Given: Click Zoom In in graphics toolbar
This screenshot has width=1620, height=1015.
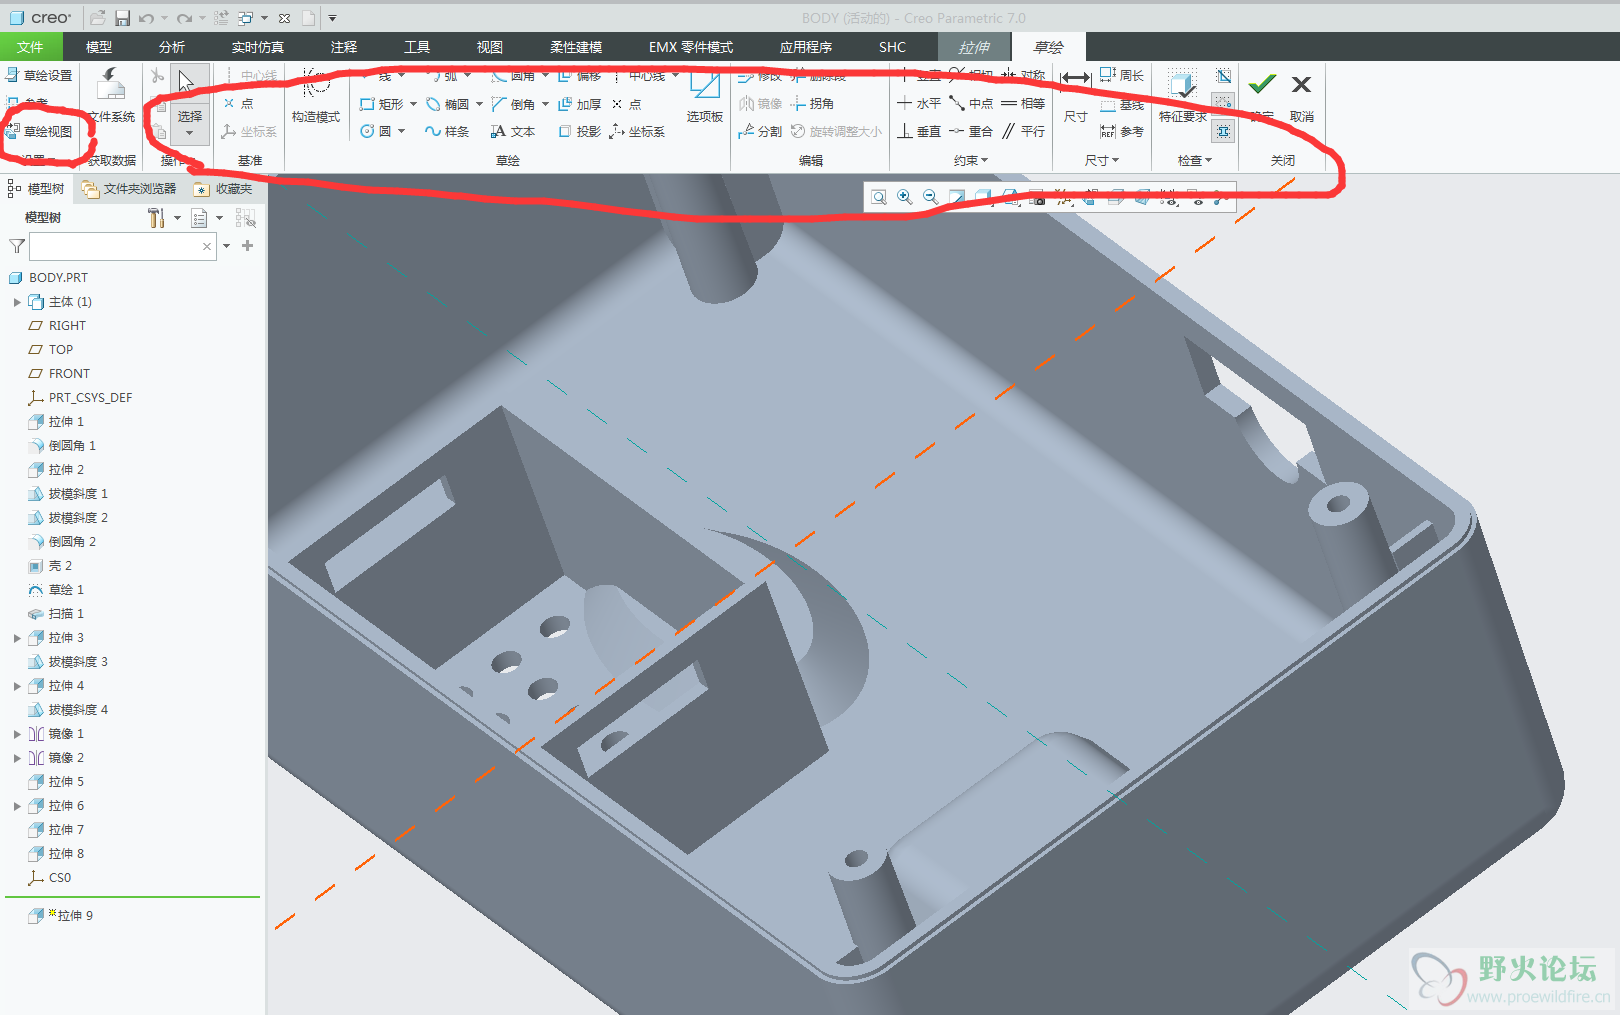Looking at the screenshot, I should pos(905,197).
